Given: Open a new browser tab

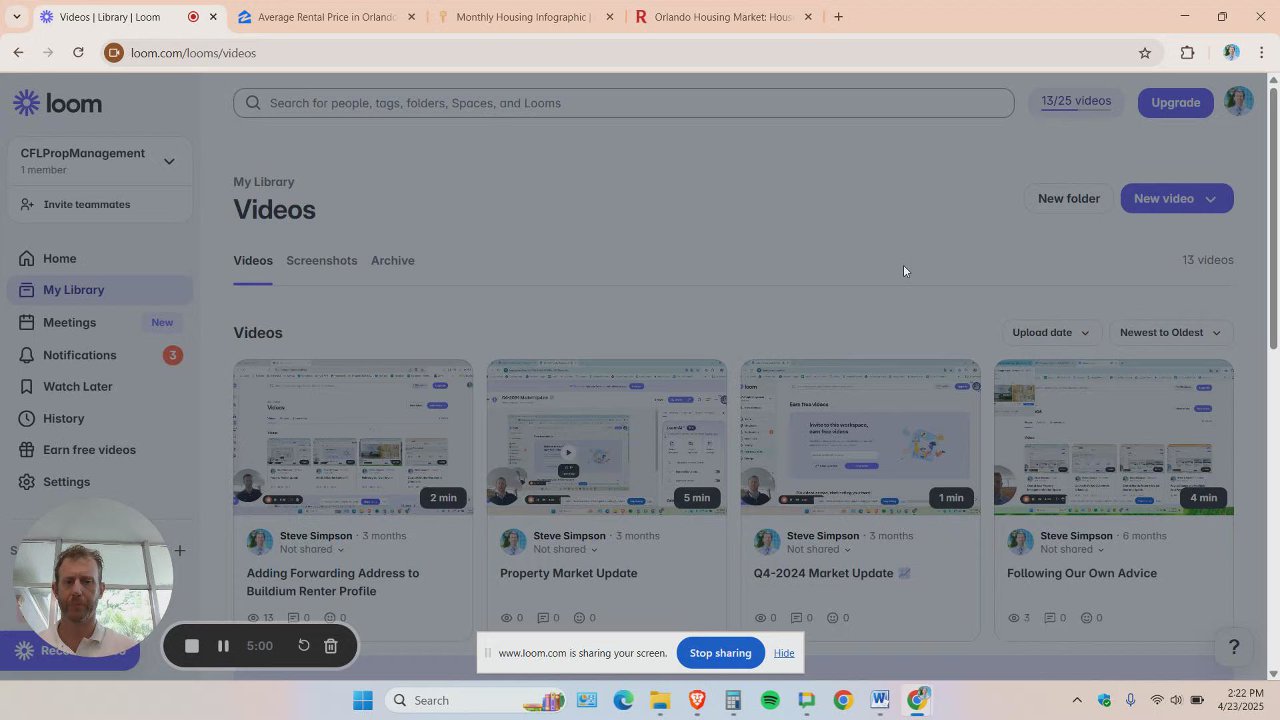Looking at the screenshot, I should 838,17.
